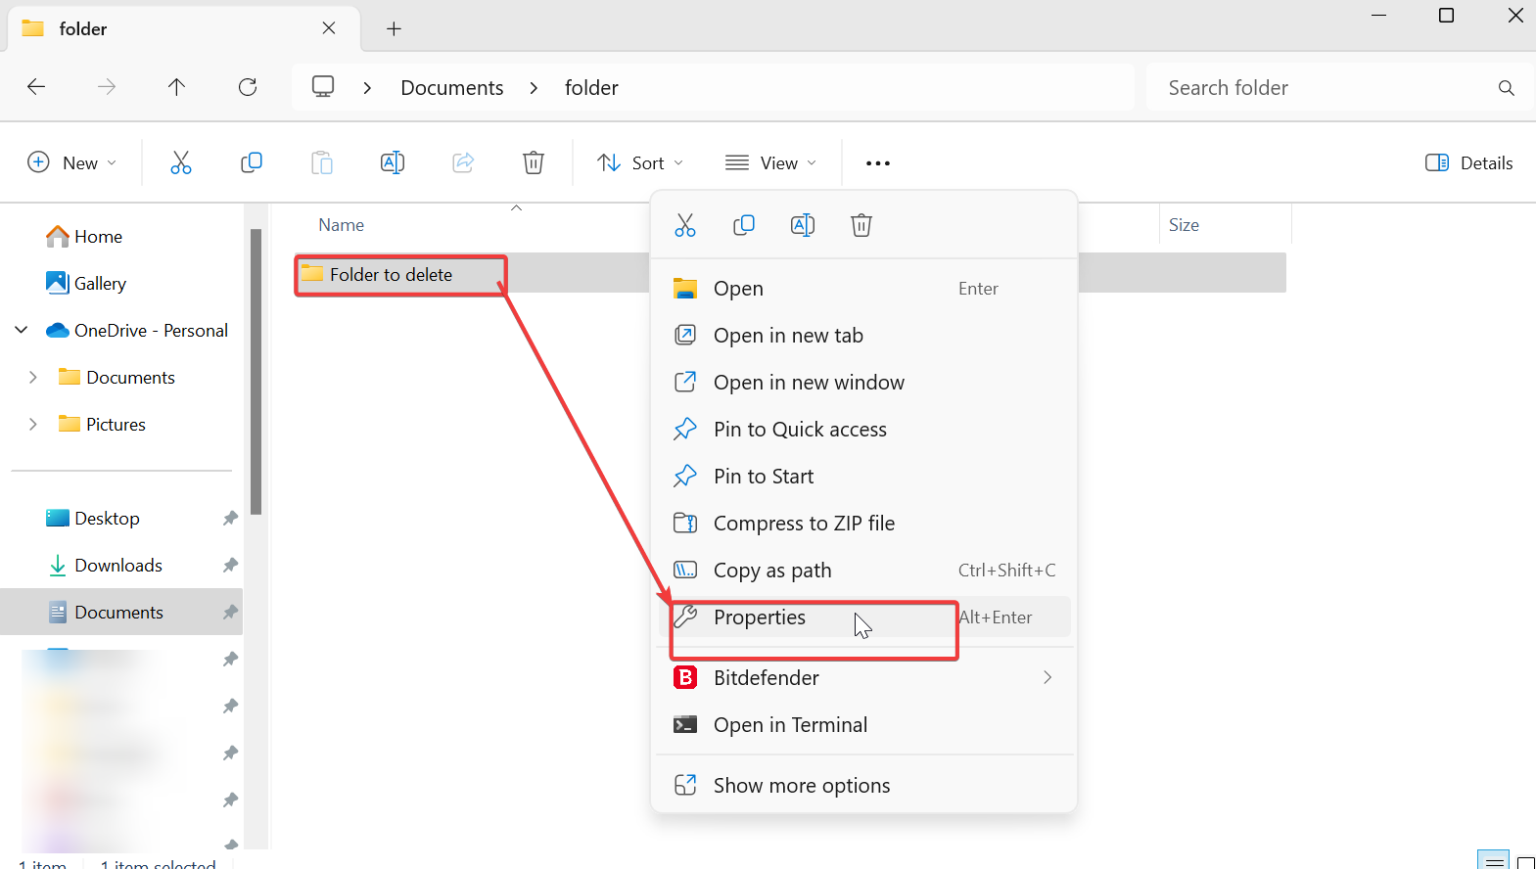Select Properties from the context menu
Screen dimensions: 1536x869
click(x=759, y=617)
